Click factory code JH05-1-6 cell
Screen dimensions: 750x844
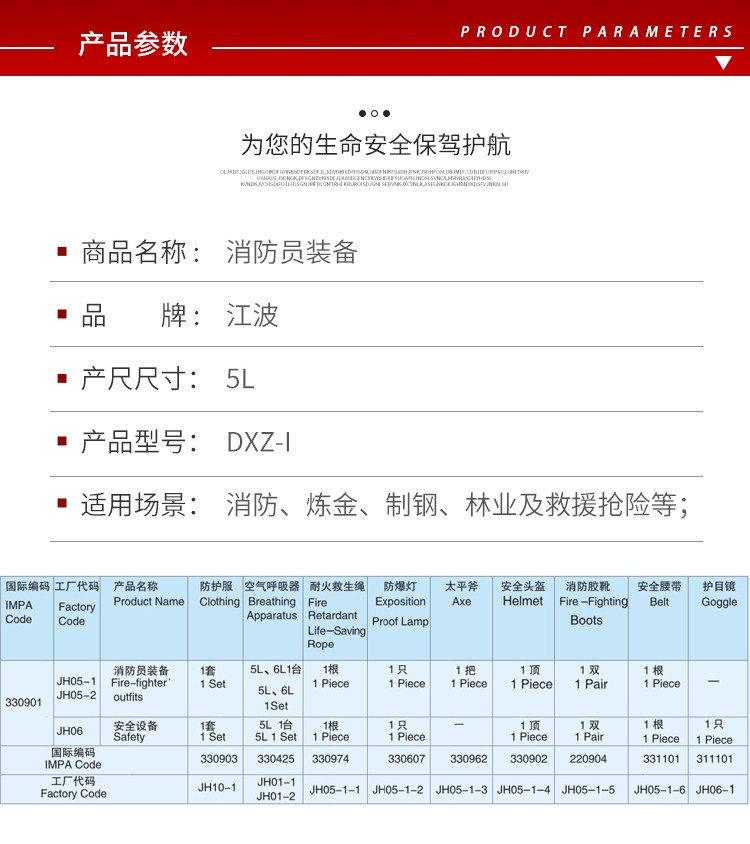658,790
